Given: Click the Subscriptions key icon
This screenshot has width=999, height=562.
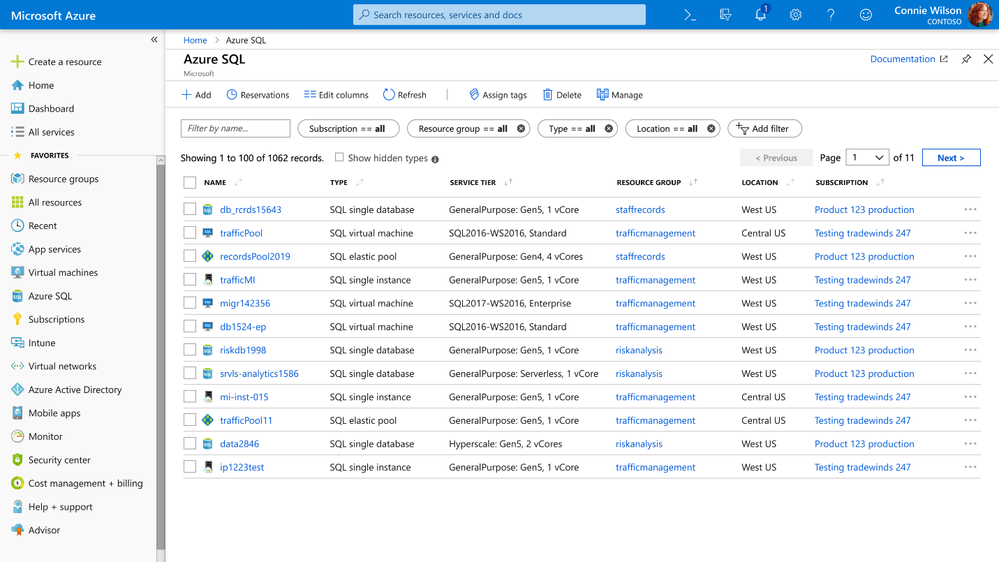Looking at the screenshot, I should 17,319.
